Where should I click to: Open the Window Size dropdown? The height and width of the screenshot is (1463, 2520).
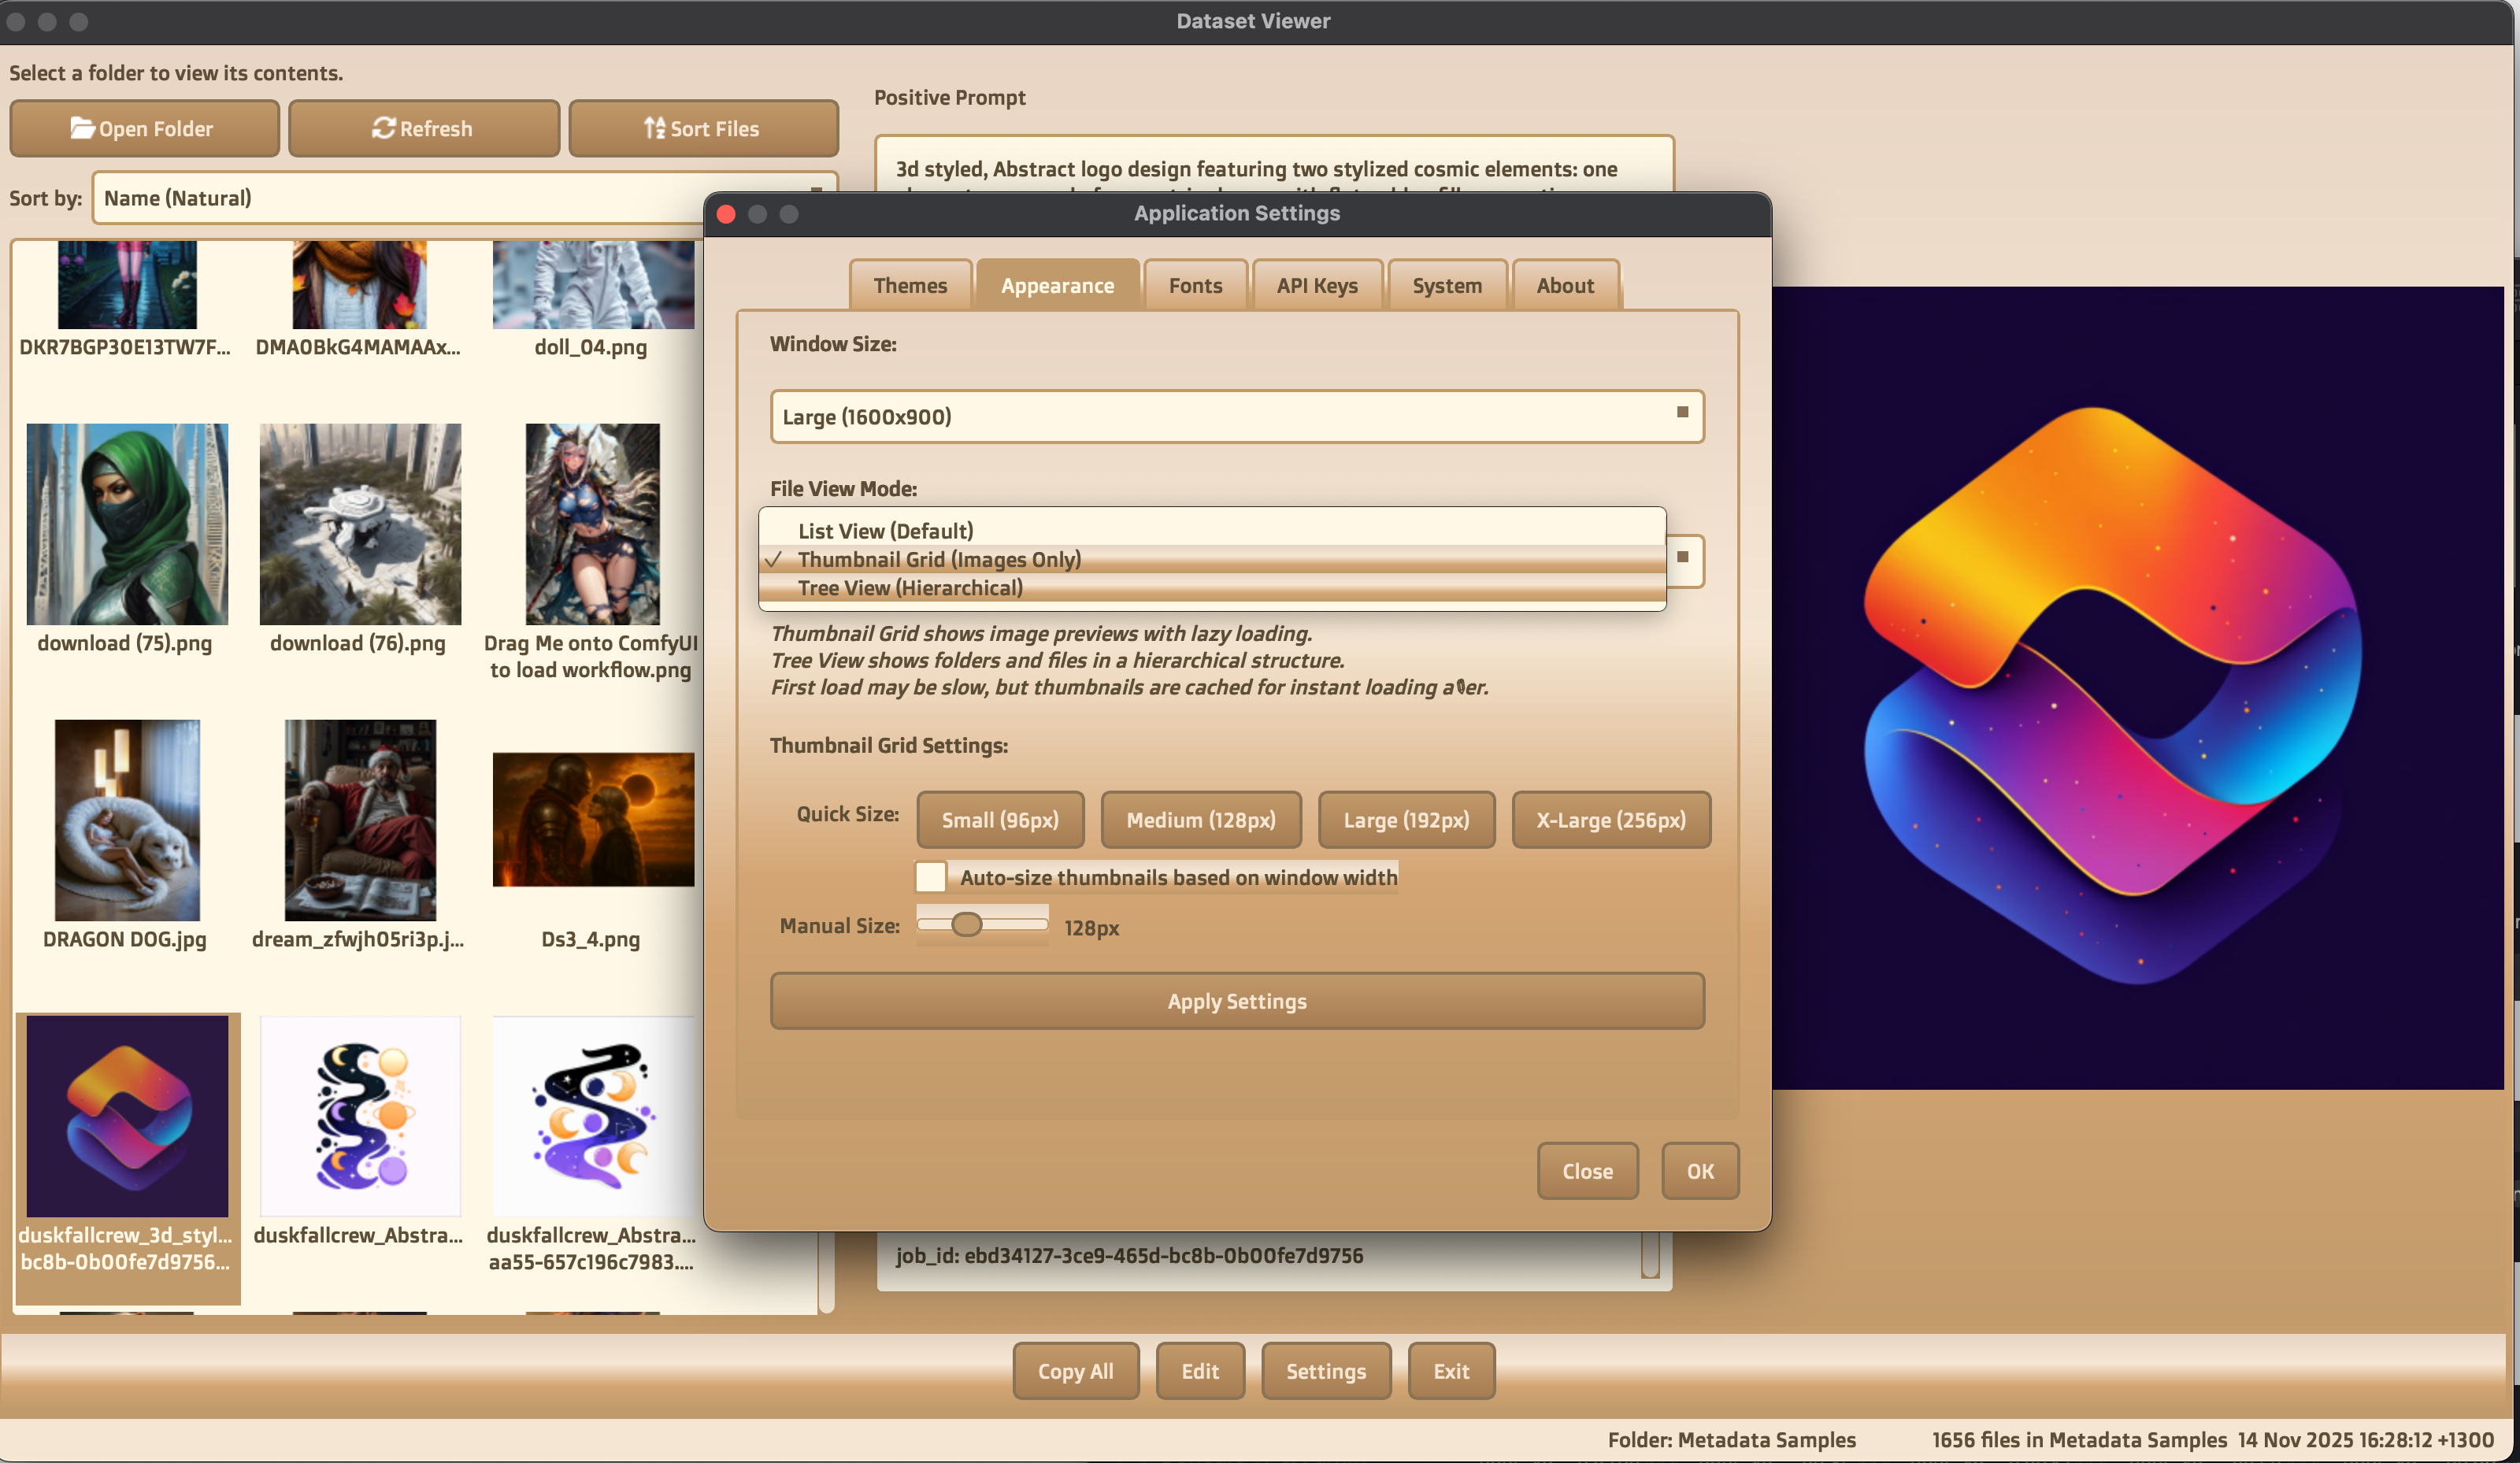[x=1236, y=417]
